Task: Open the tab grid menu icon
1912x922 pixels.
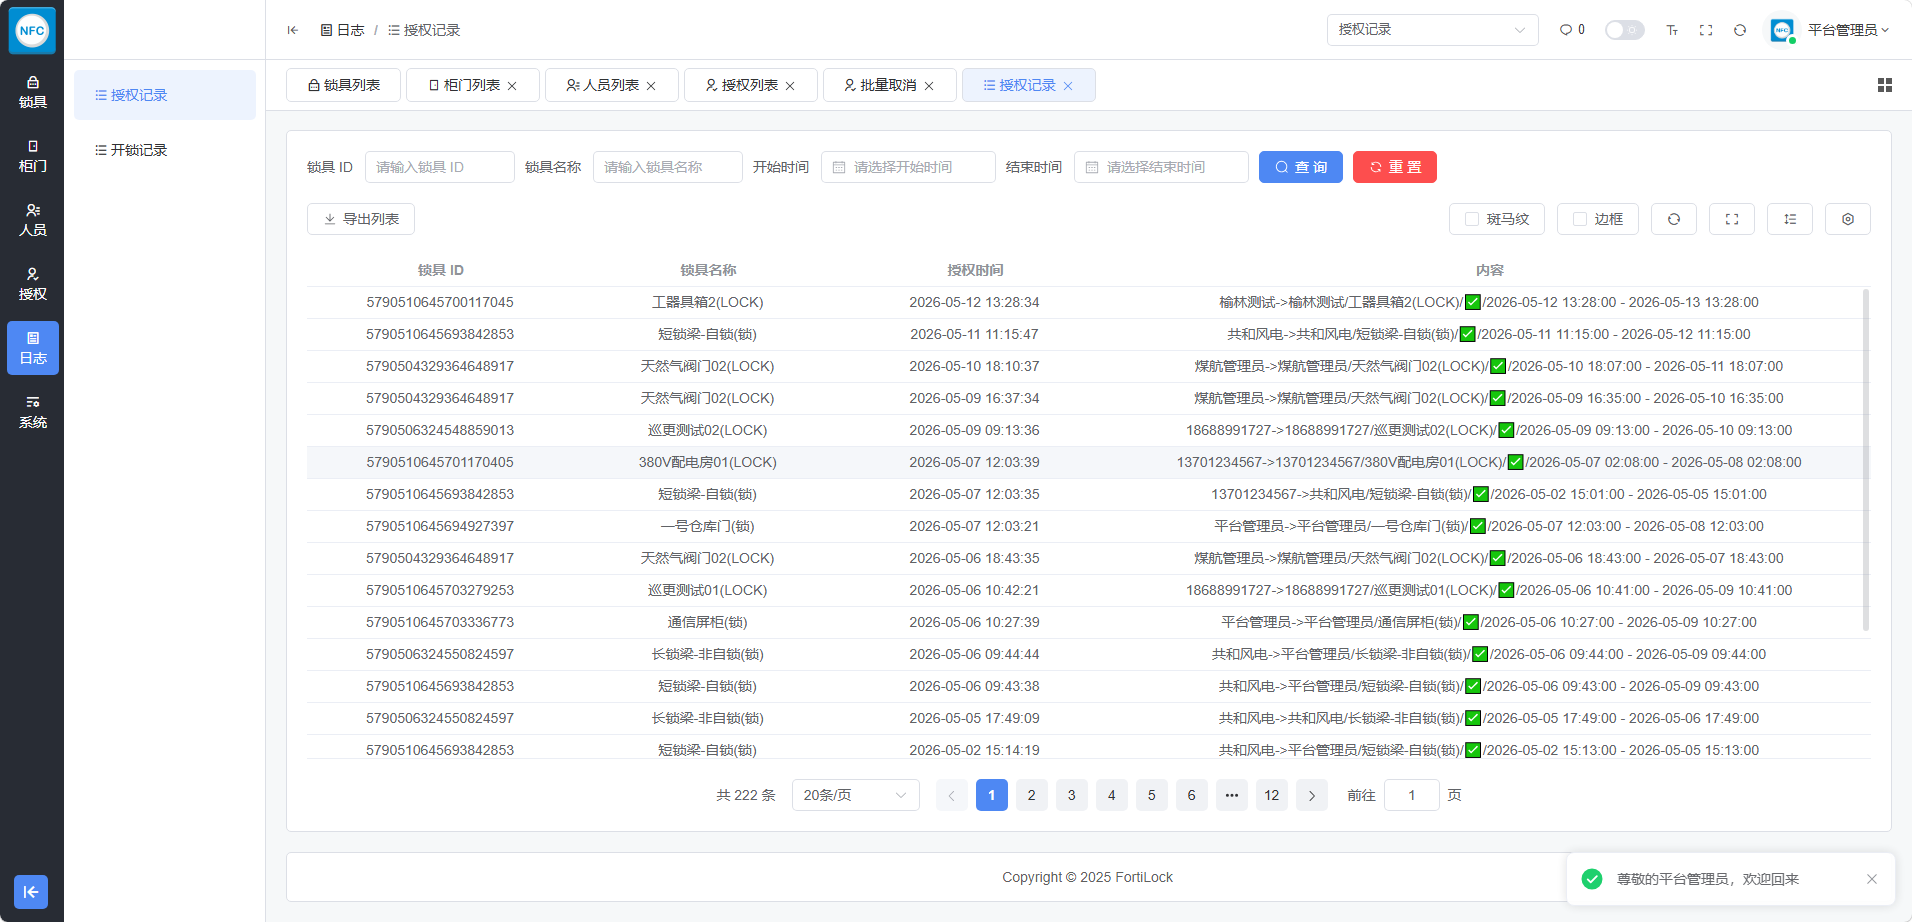Action: [1885, 85]
